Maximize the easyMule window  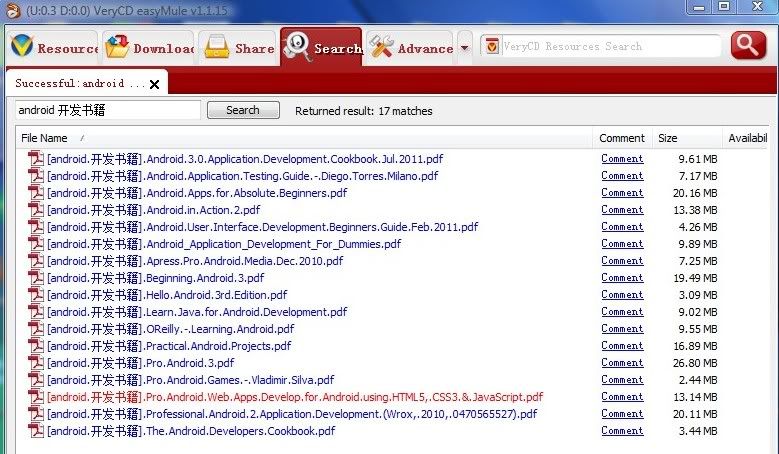click(x=724, y=7)
